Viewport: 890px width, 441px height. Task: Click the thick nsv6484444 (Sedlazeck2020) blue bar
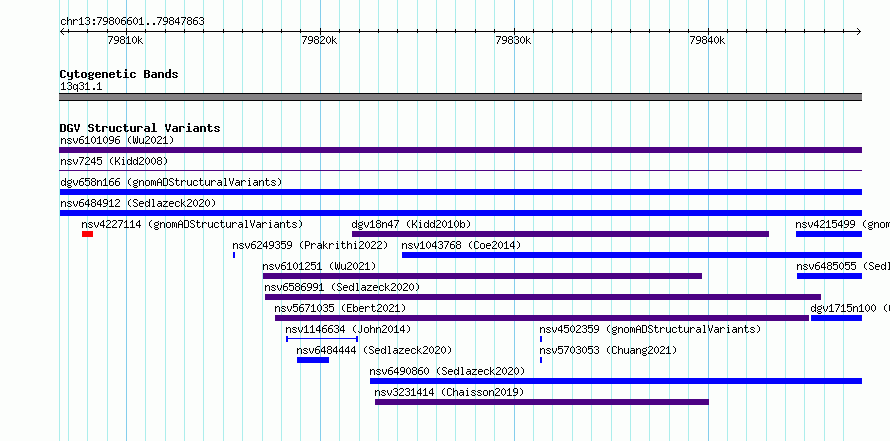point(313,360)
